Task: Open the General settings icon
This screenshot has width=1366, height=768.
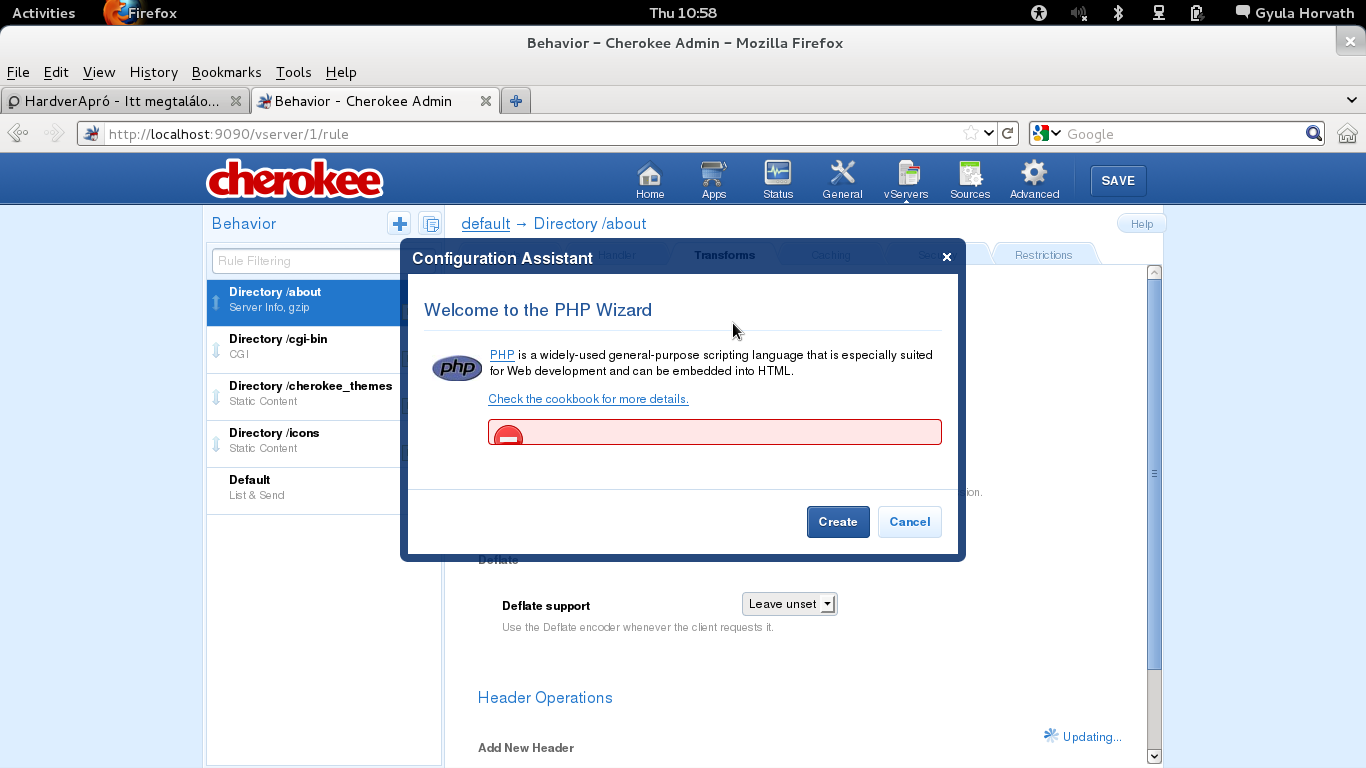Action: 842,180
